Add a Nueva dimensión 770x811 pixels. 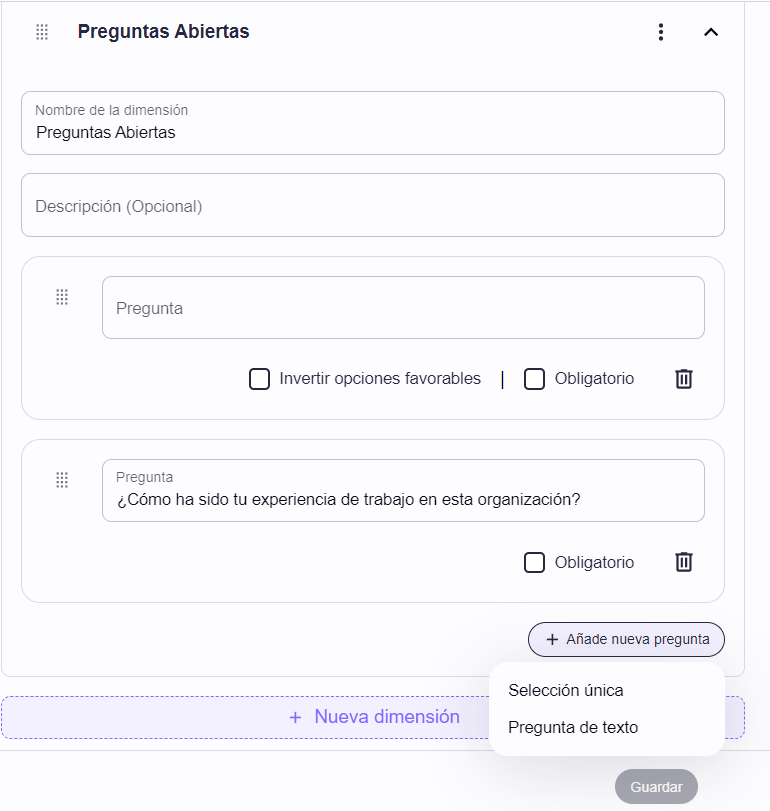tap(373, 717)
